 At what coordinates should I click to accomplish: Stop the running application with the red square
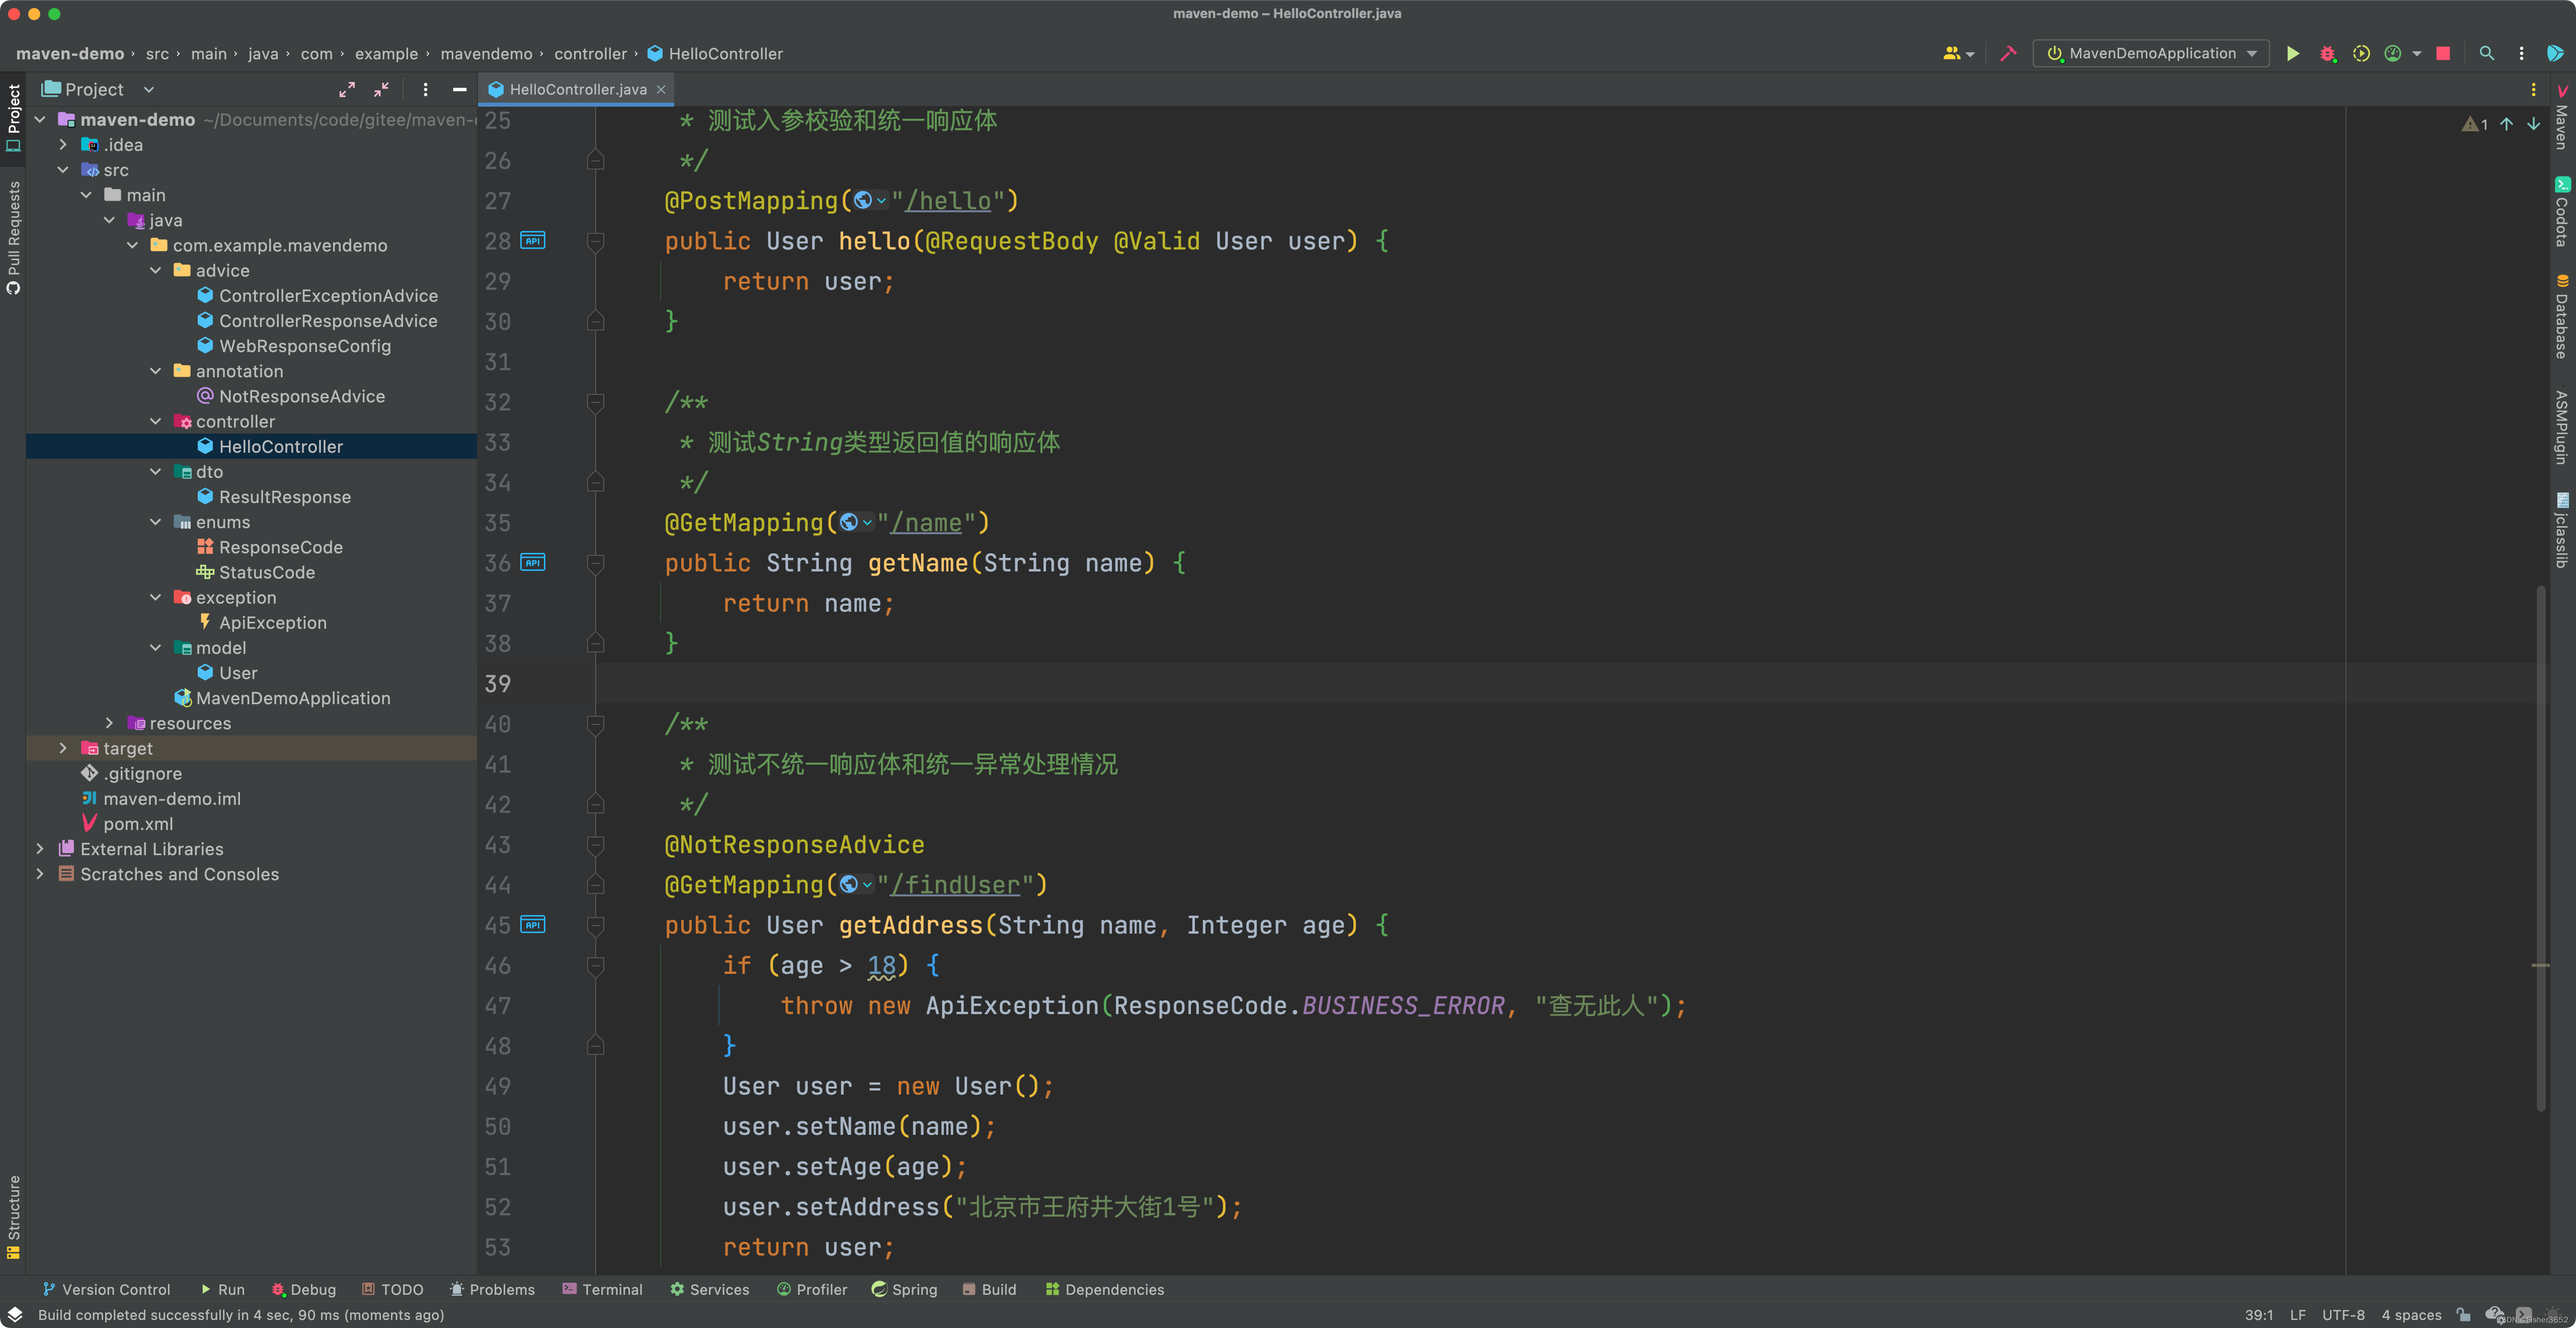click(2443, 54)
